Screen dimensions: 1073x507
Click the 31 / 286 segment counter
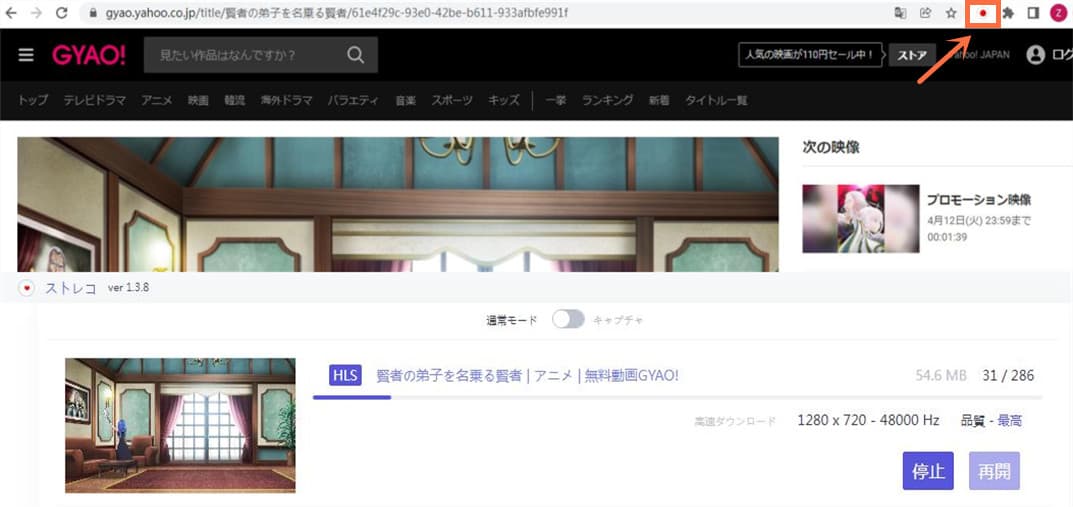(x=1008, y=375)
